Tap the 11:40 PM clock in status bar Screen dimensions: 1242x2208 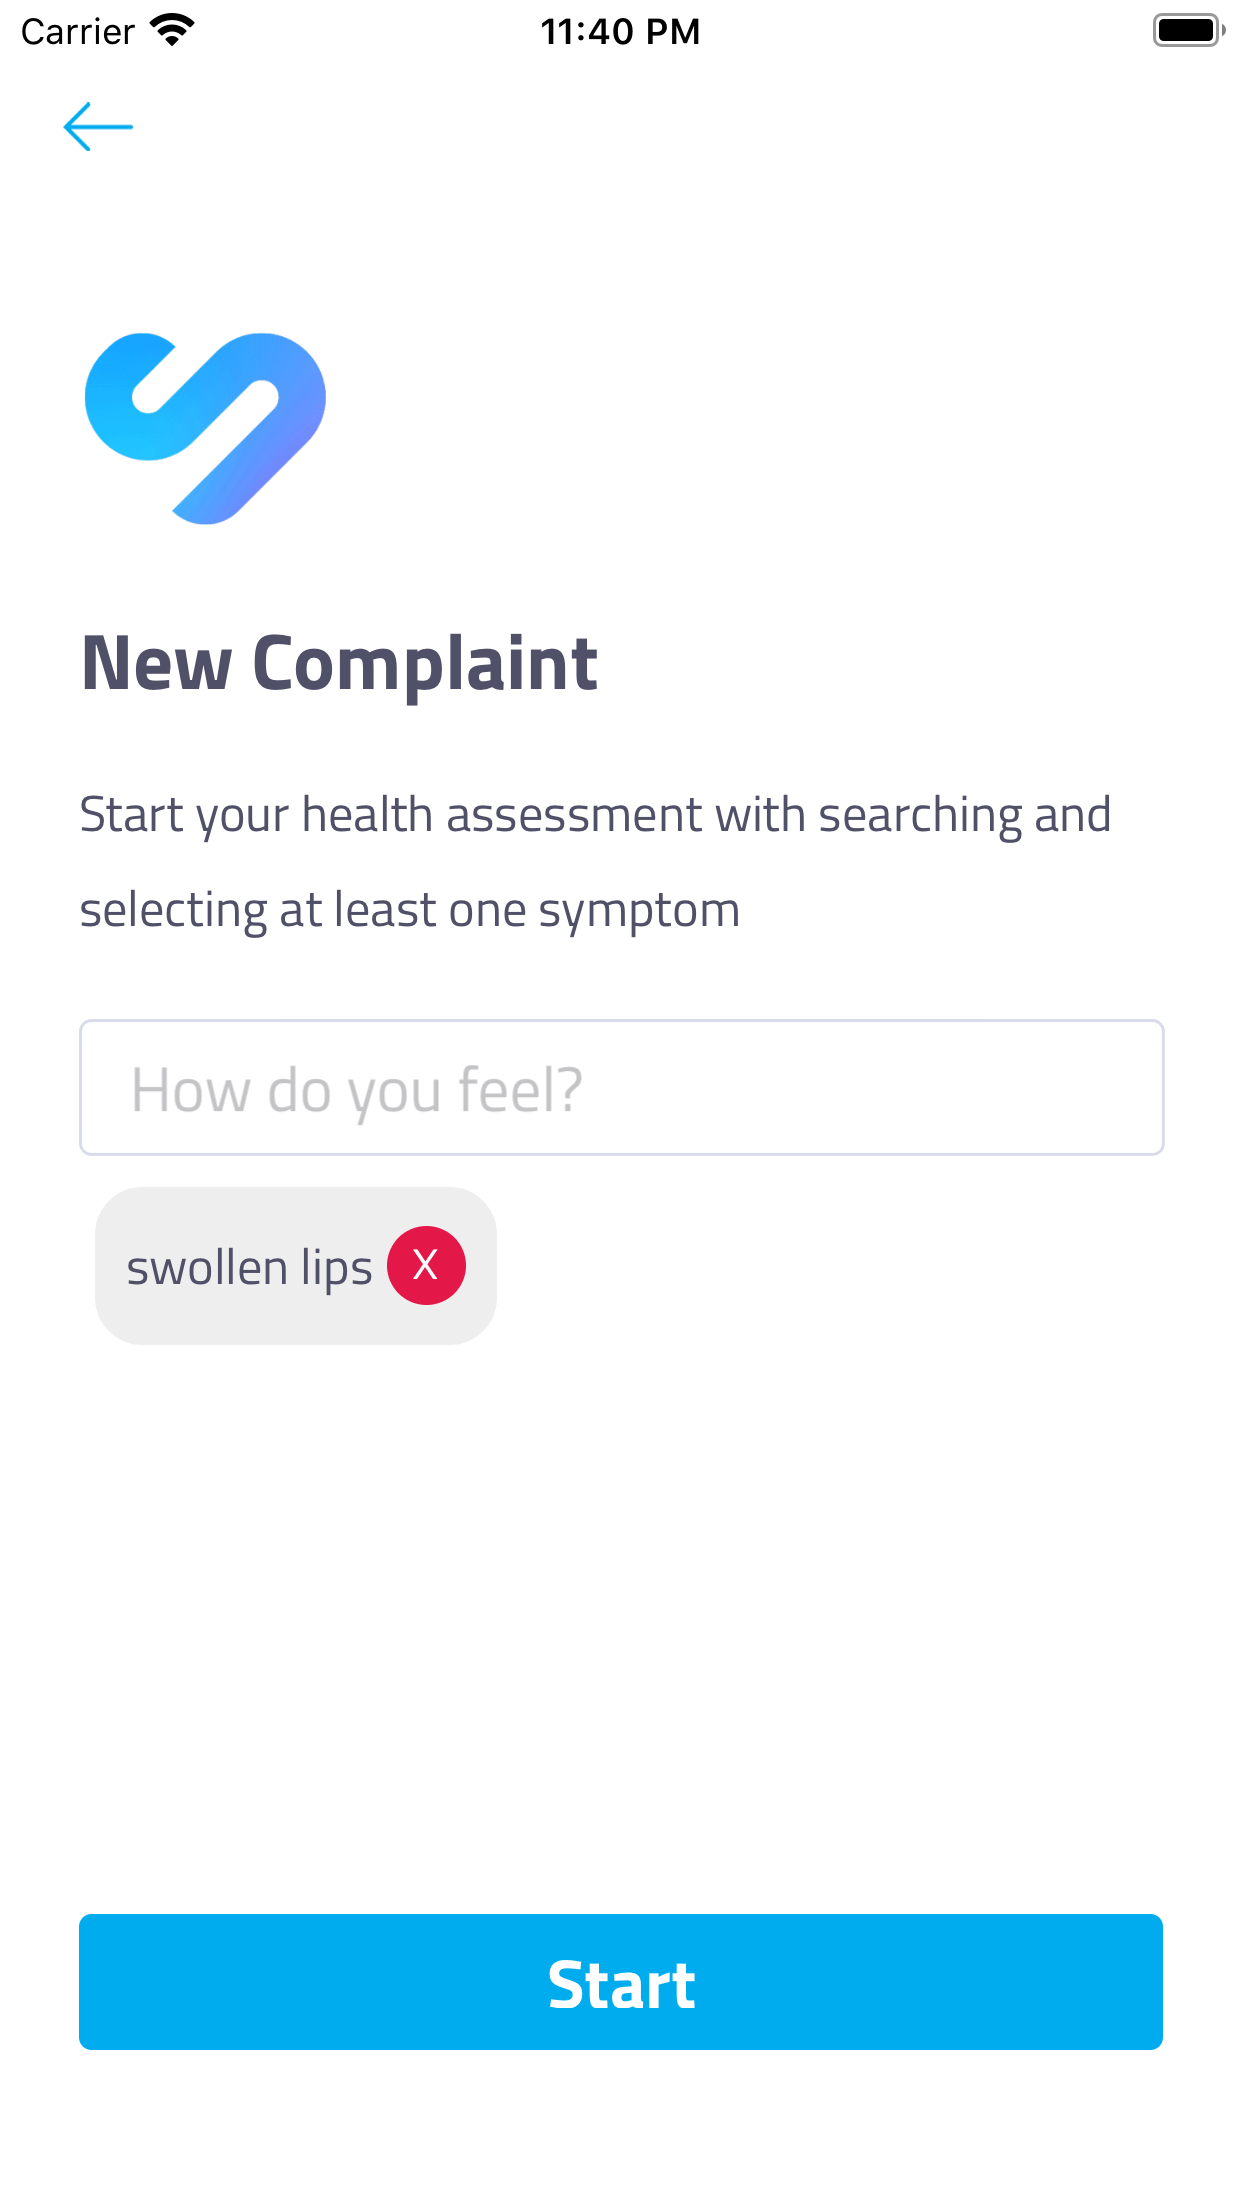pos(620,32)
